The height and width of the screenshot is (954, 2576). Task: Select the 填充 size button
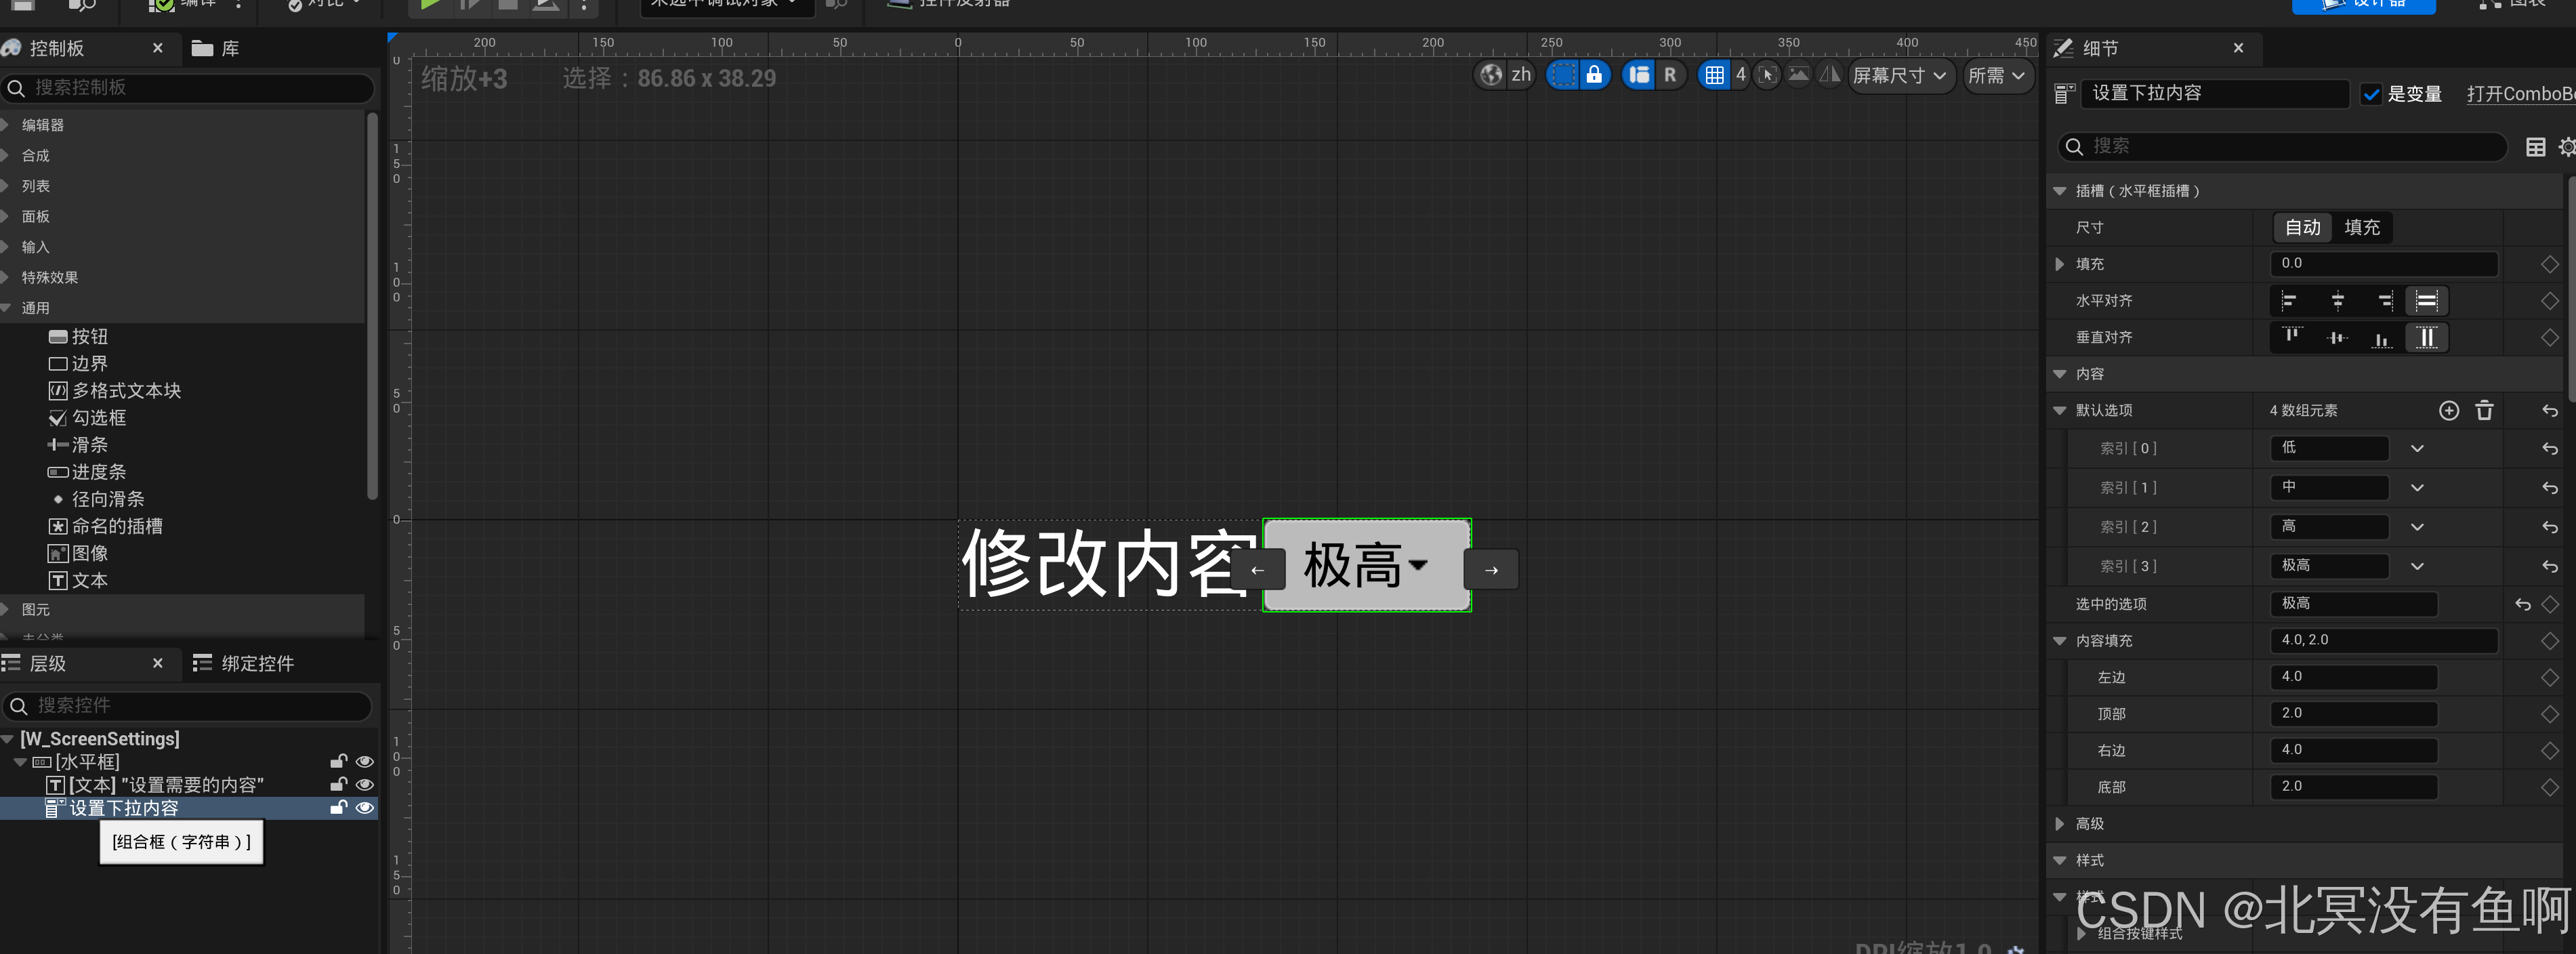(x=2361, y=228)
